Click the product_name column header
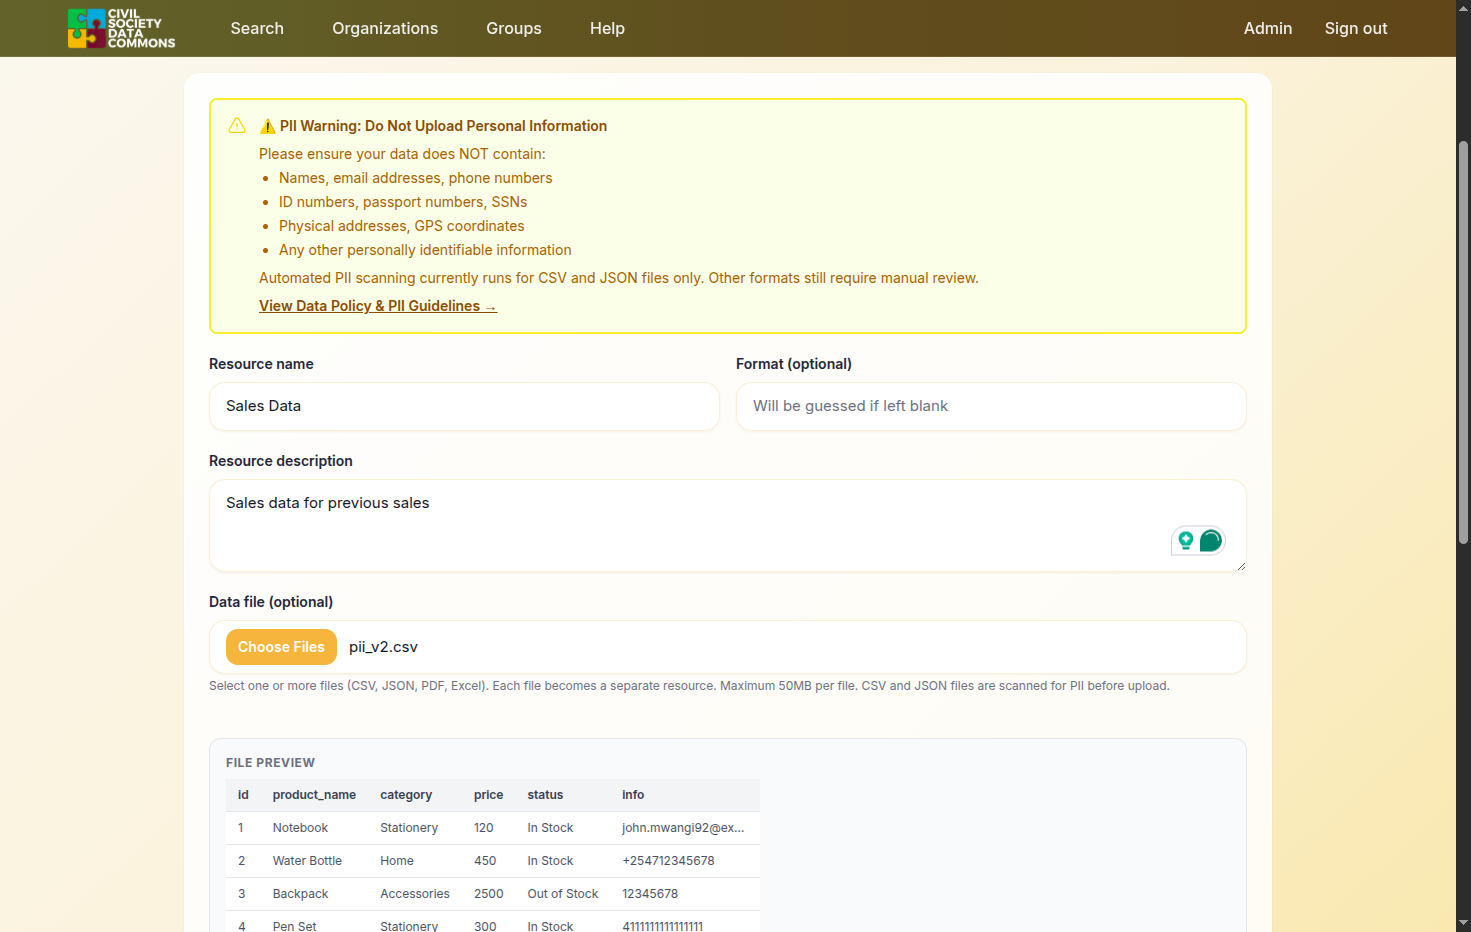Screen dimensions: 1471x932 point(314,795)
